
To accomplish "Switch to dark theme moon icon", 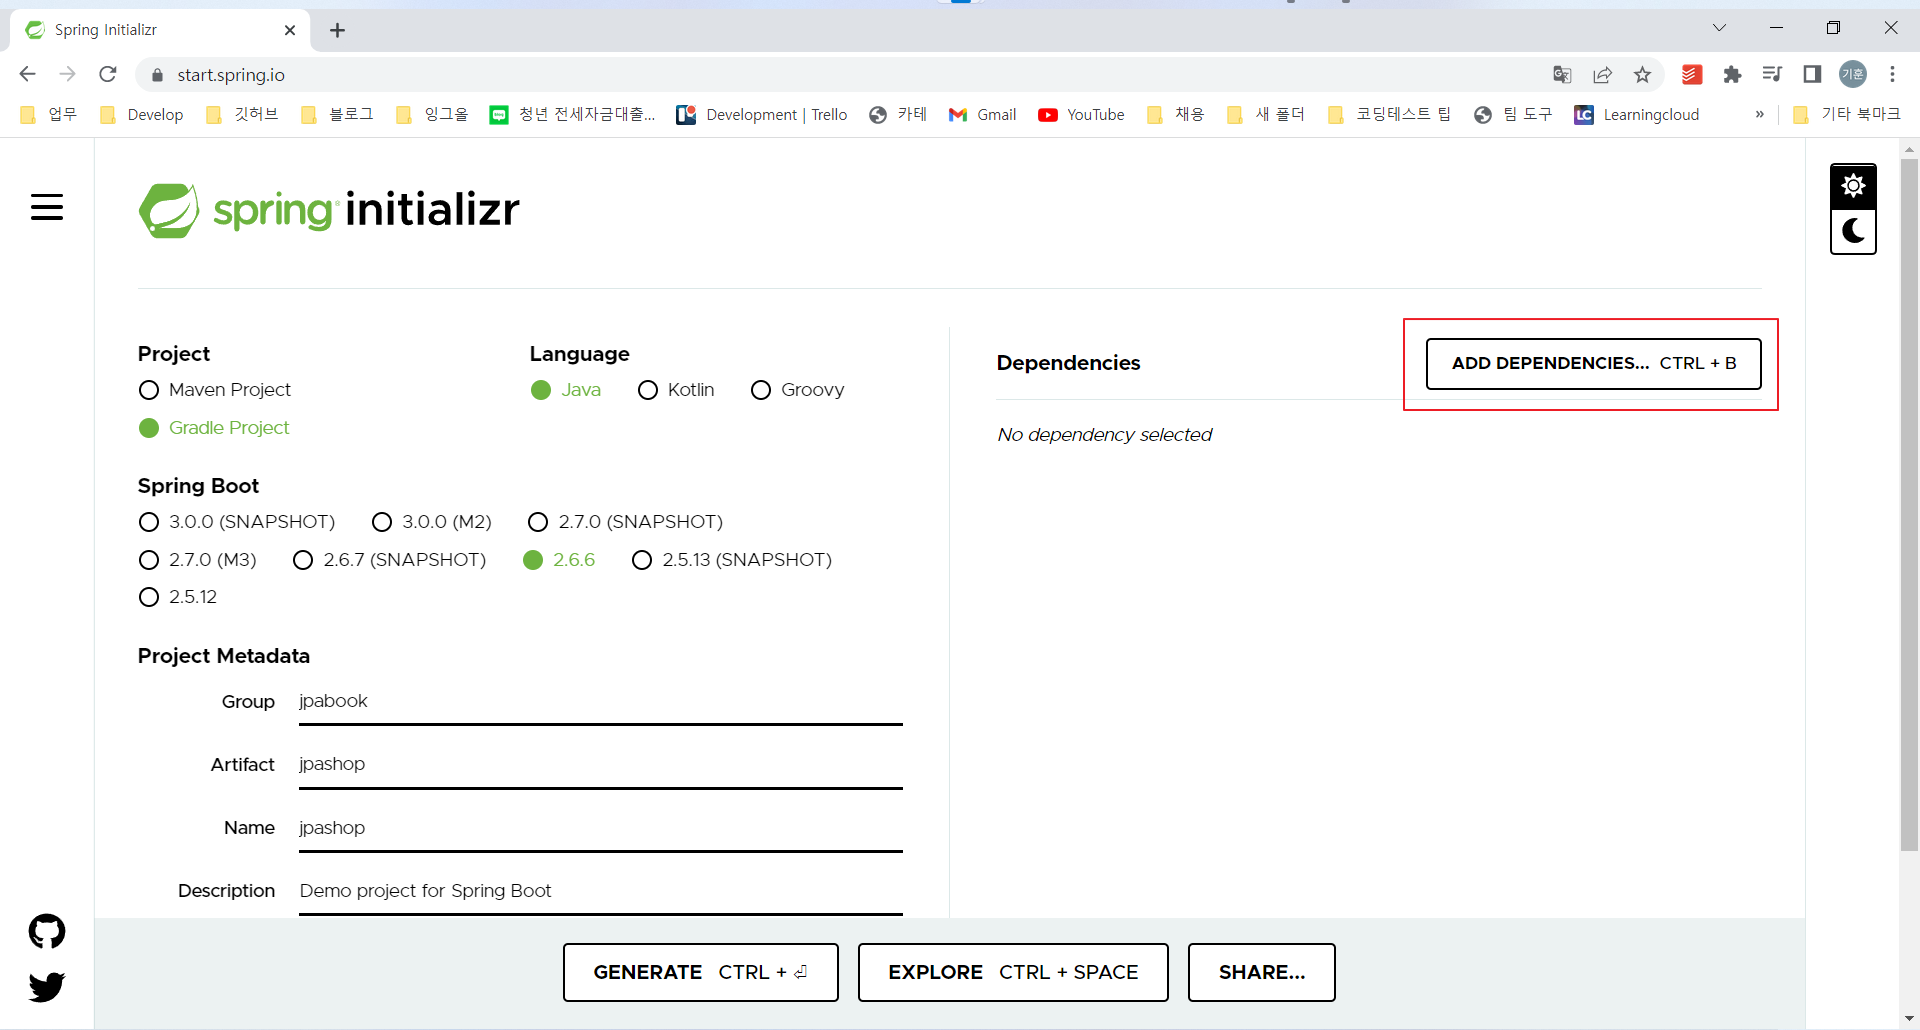I will (1853, 231).
